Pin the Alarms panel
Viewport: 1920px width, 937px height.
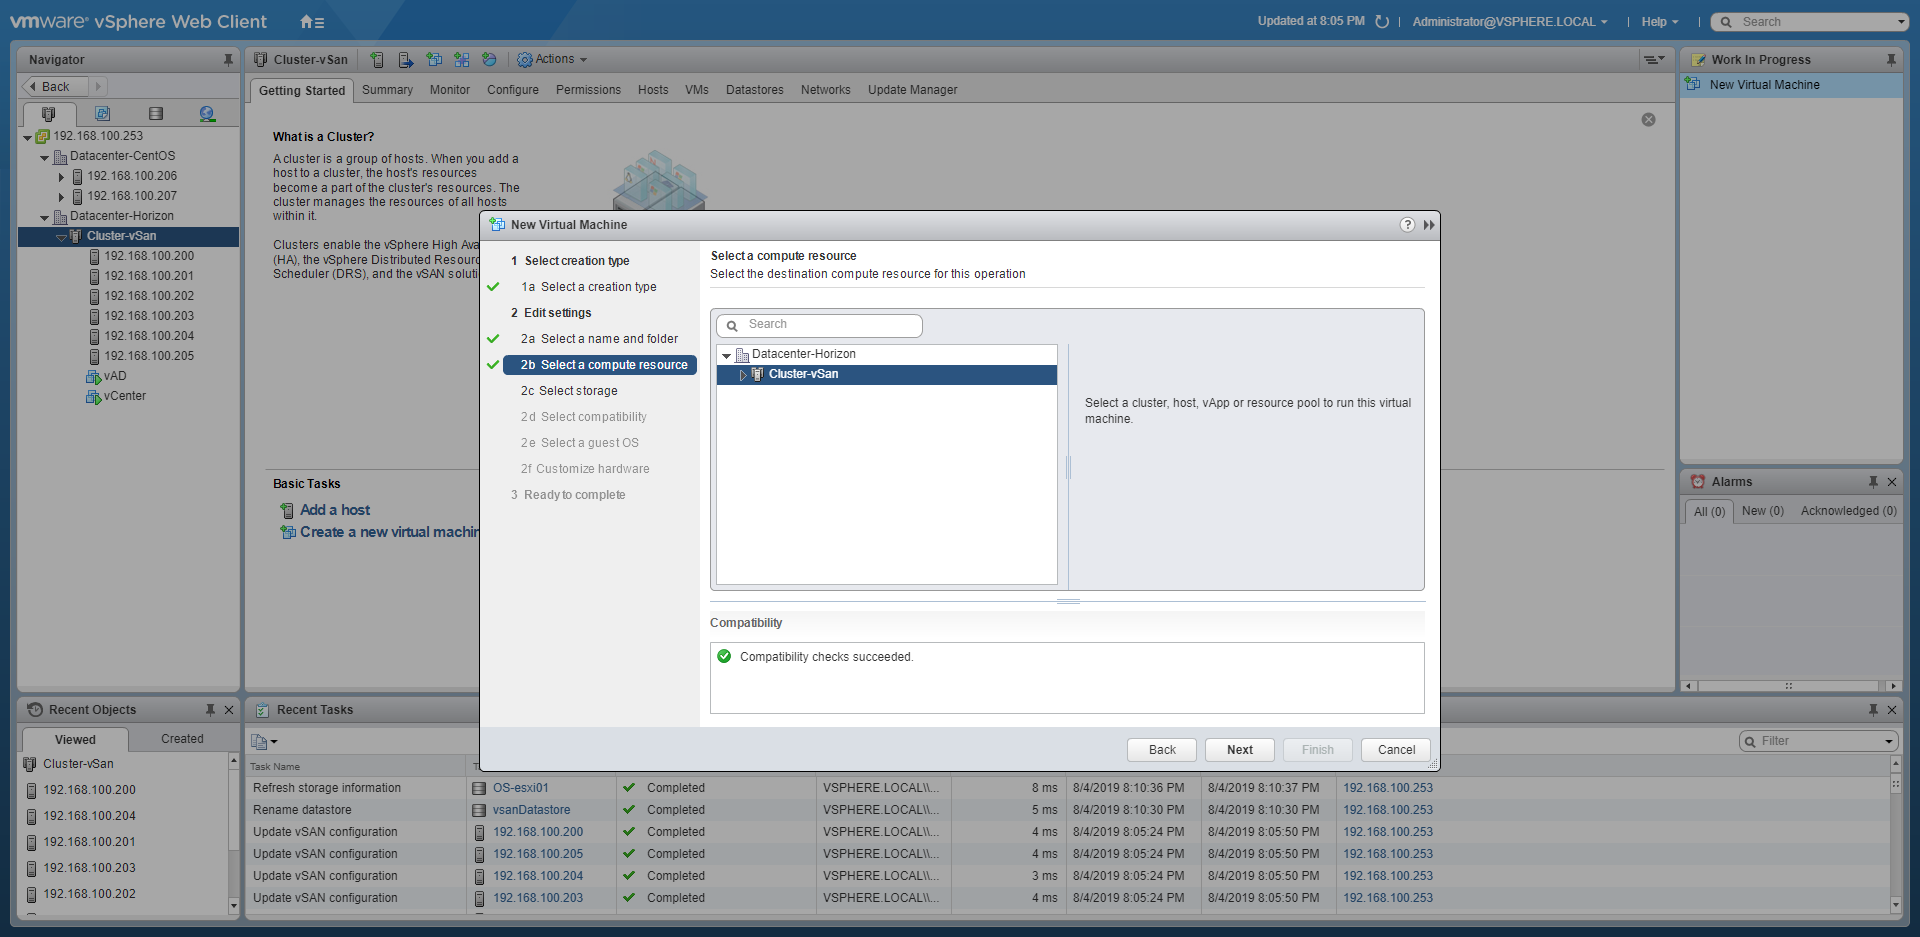1873,482
